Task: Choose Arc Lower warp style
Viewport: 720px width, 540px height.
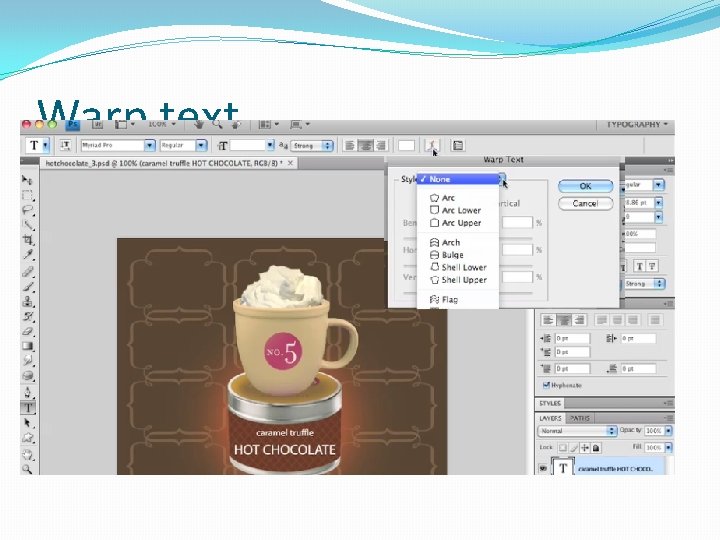Action: pos(458,210)
